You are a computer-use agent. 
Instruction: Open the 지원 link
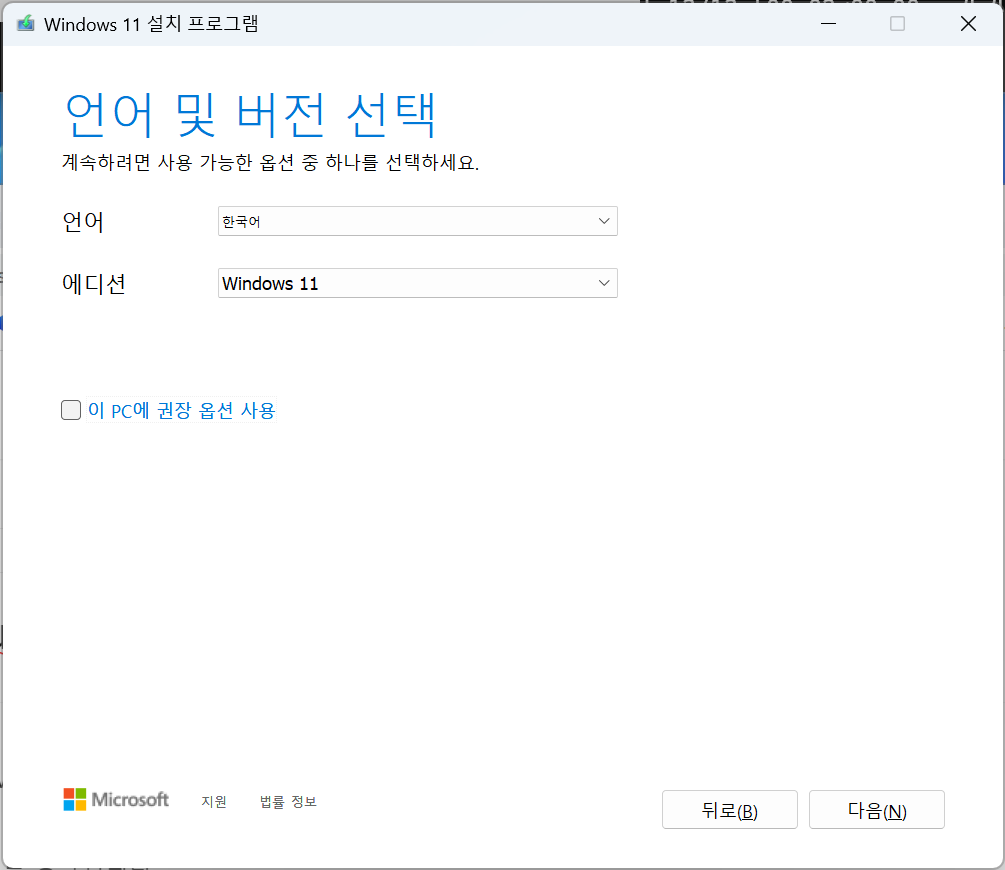pyautogui.click(x=214, y=801)
